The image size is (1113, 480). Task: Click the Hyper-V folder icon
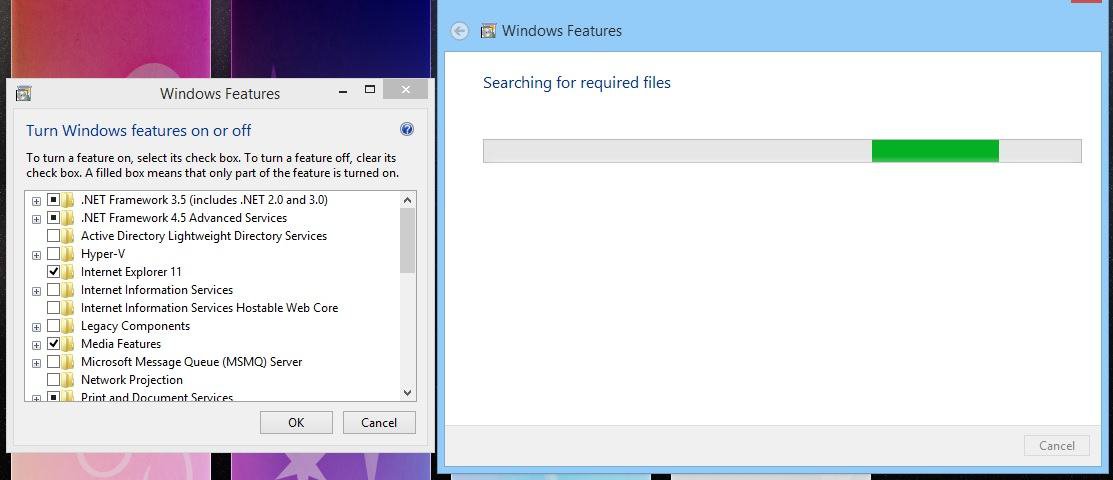tap(68, 254)
